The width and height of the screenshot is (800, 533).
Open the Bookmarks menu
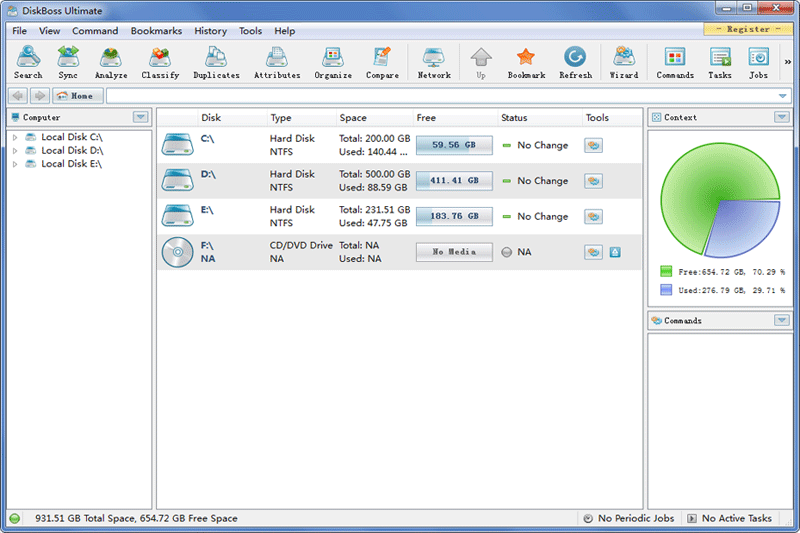pos(156,31)
